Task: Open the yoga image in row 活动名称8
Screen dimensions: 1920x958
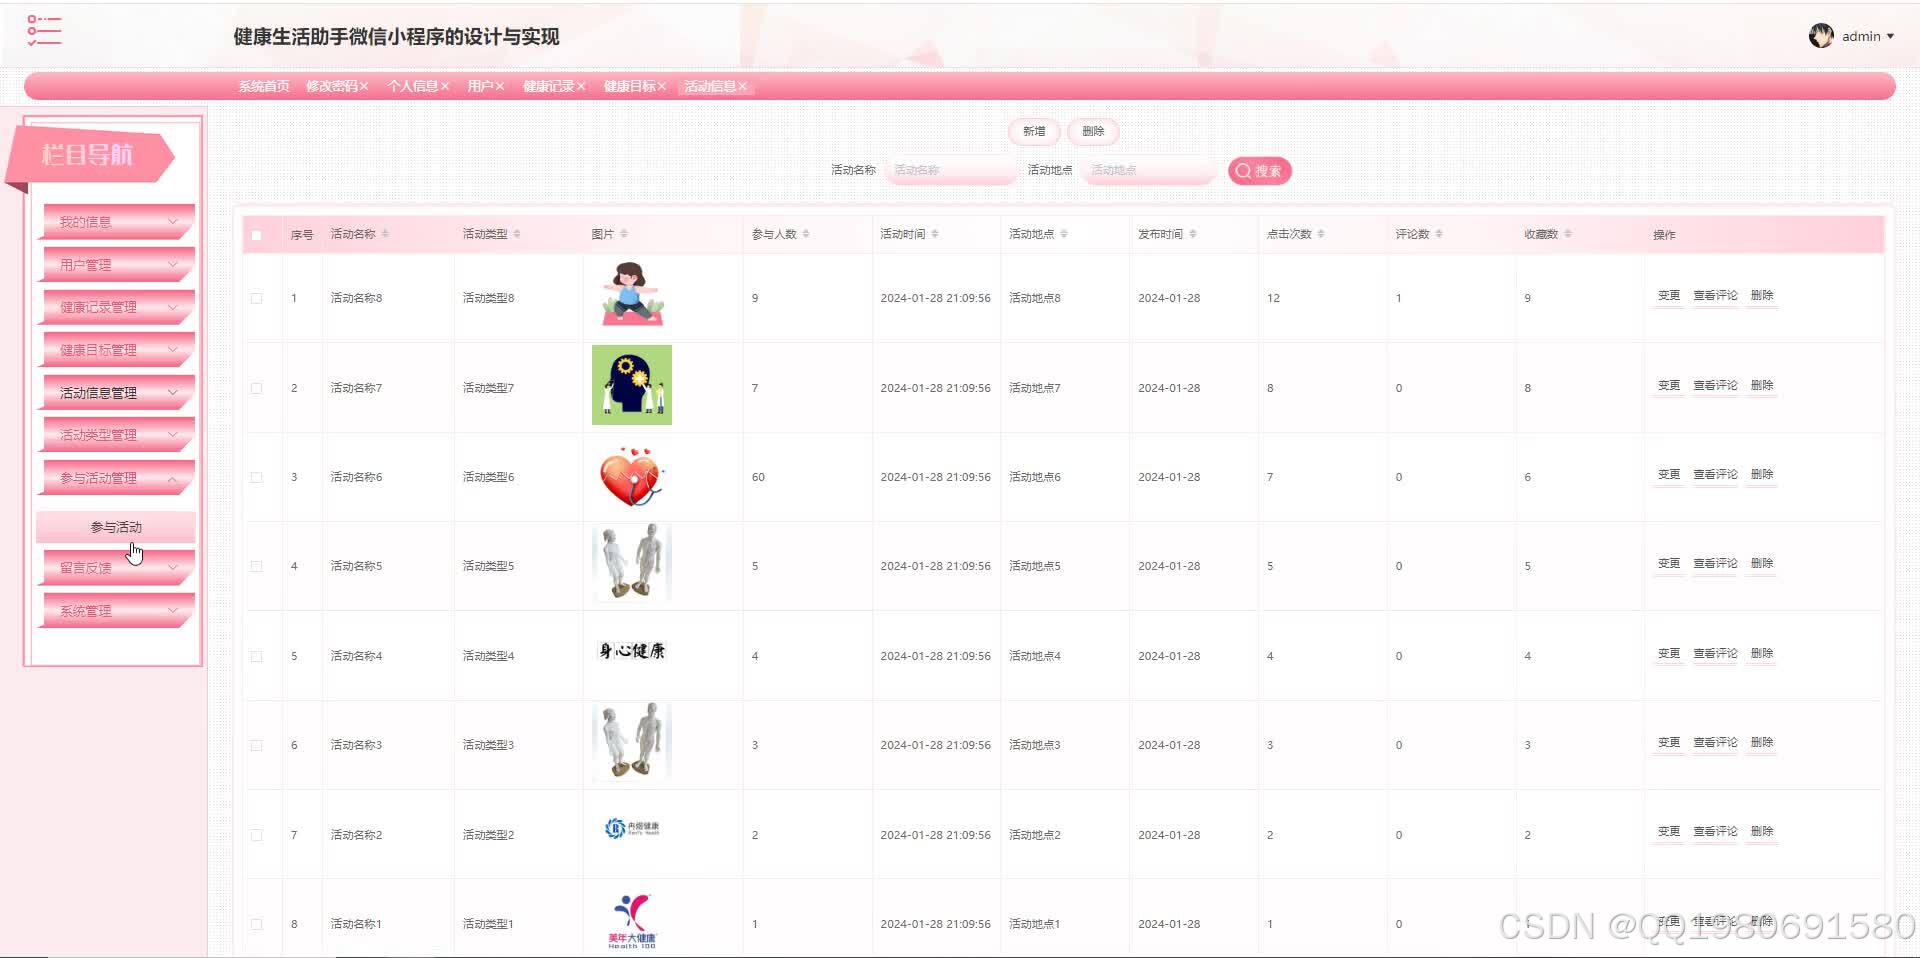Action: (632, 295)
